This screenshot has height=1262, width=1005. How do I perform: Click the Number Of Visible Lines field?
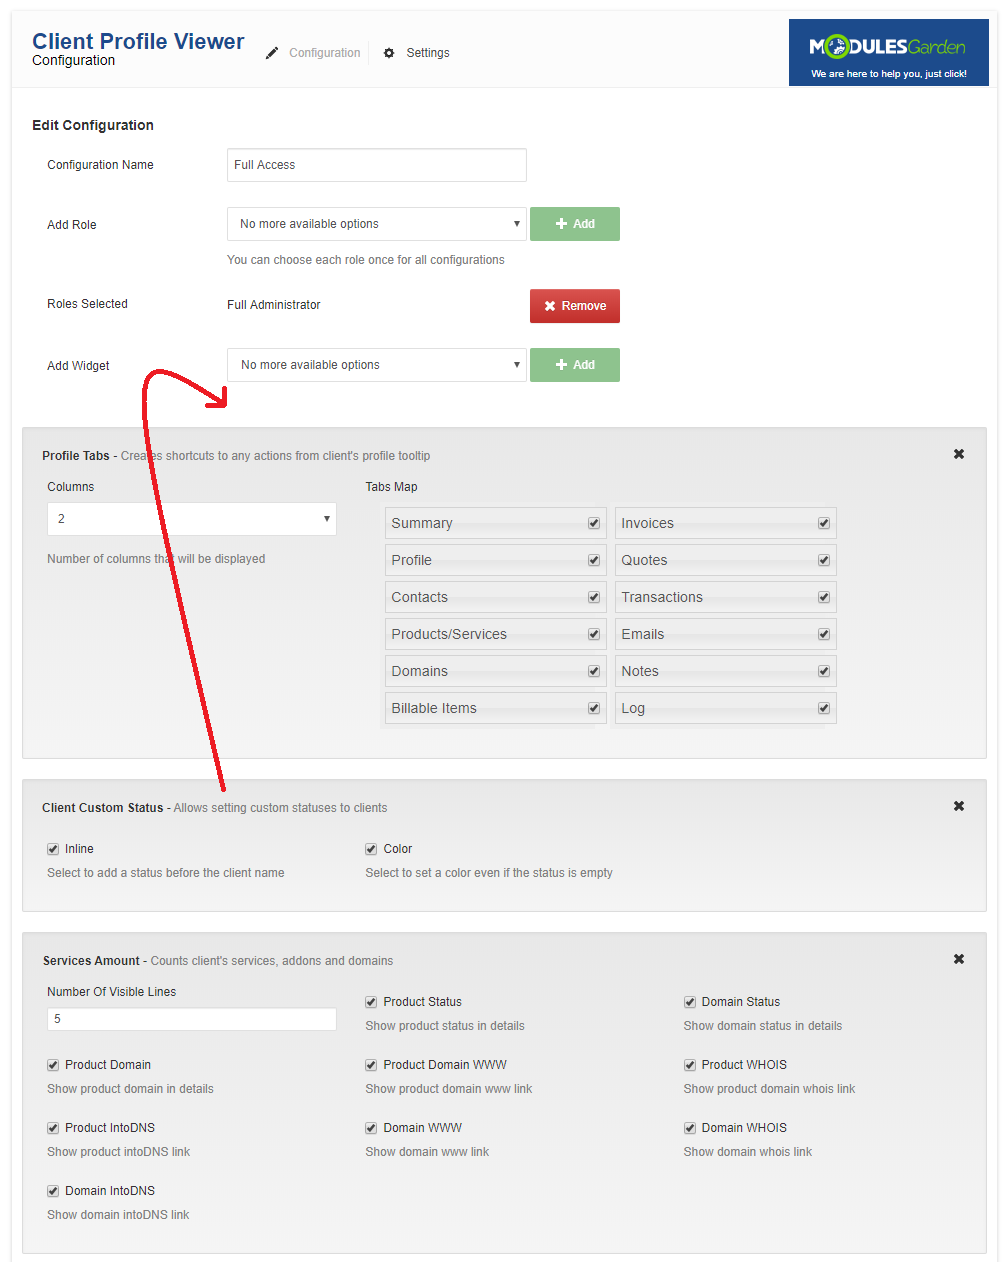[x=192, y=1019]
